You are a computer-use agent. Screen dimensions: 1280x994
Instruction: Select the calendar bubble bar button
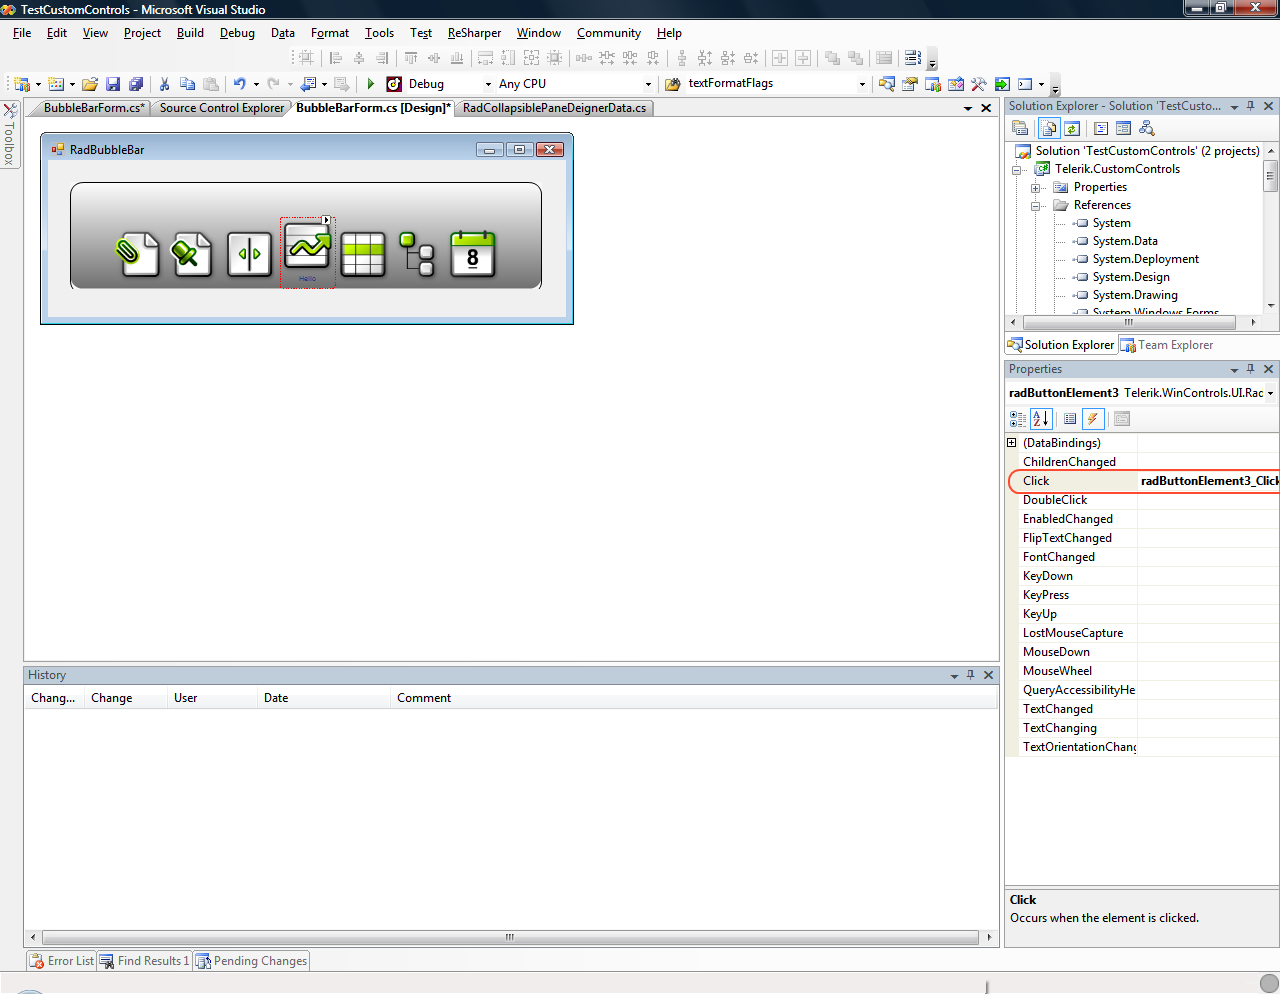[473, 254]
